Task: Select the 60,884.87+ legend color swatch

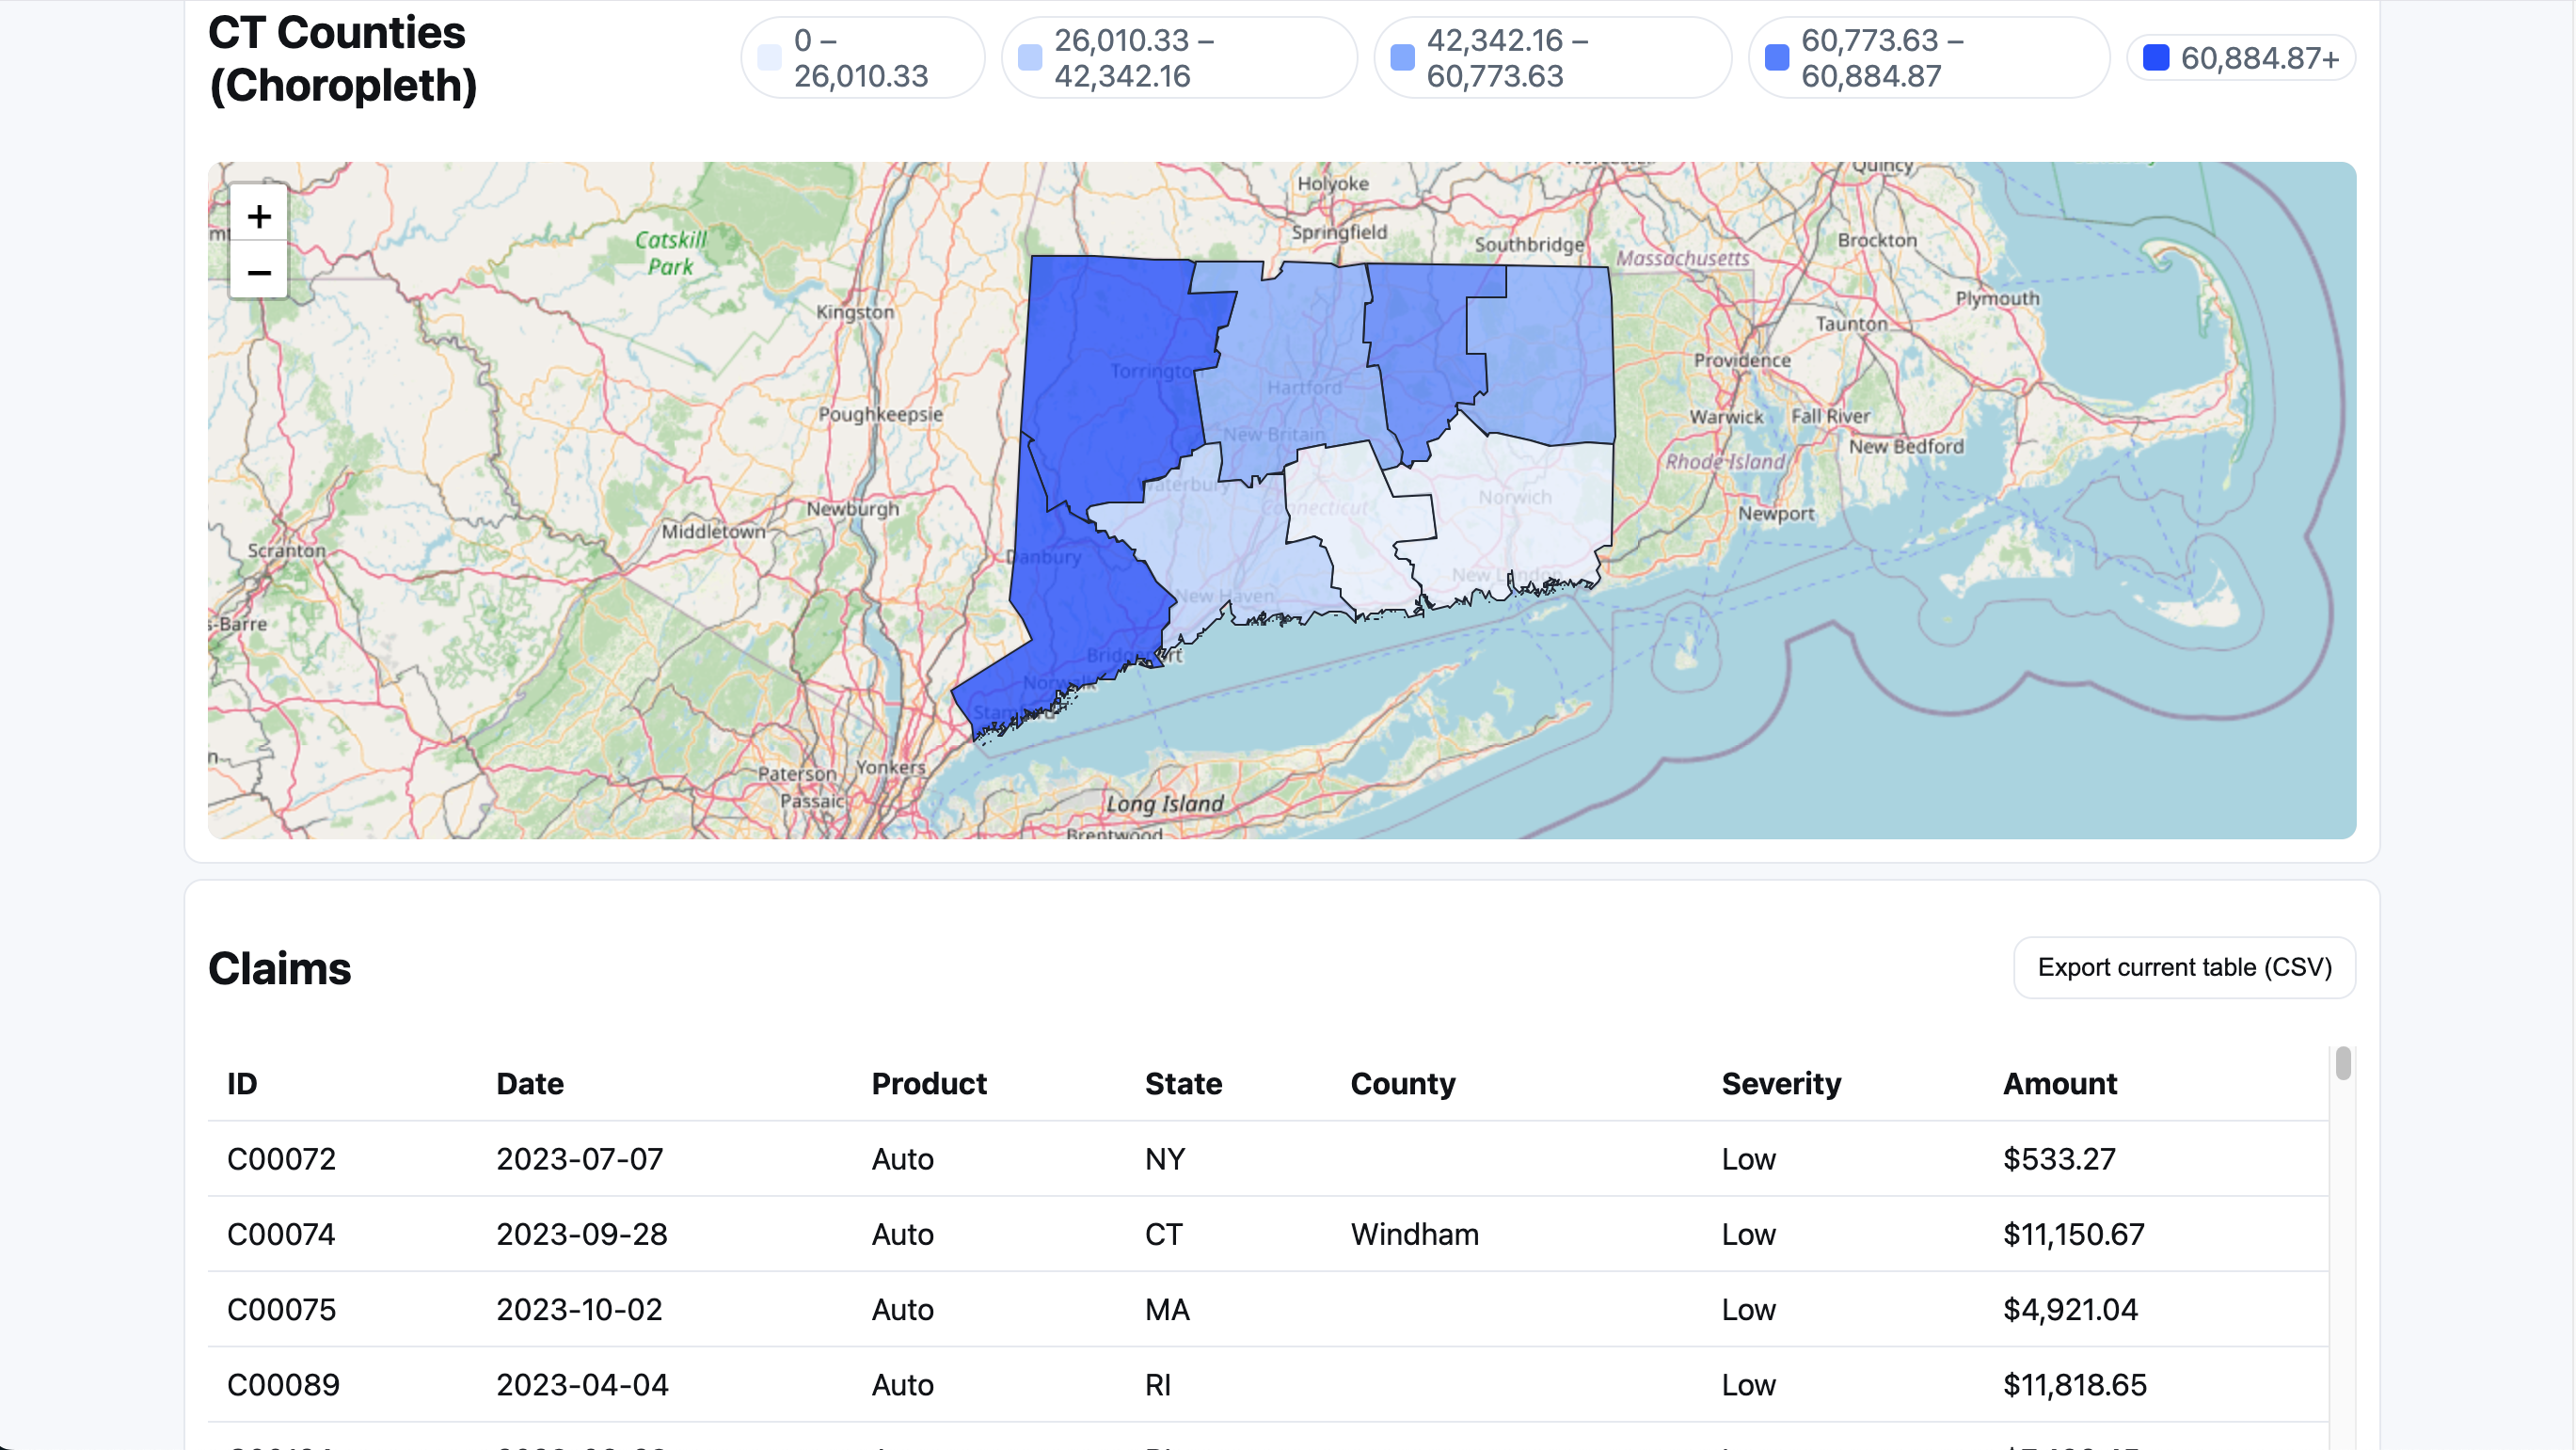Action: [x=2156, y=57]
